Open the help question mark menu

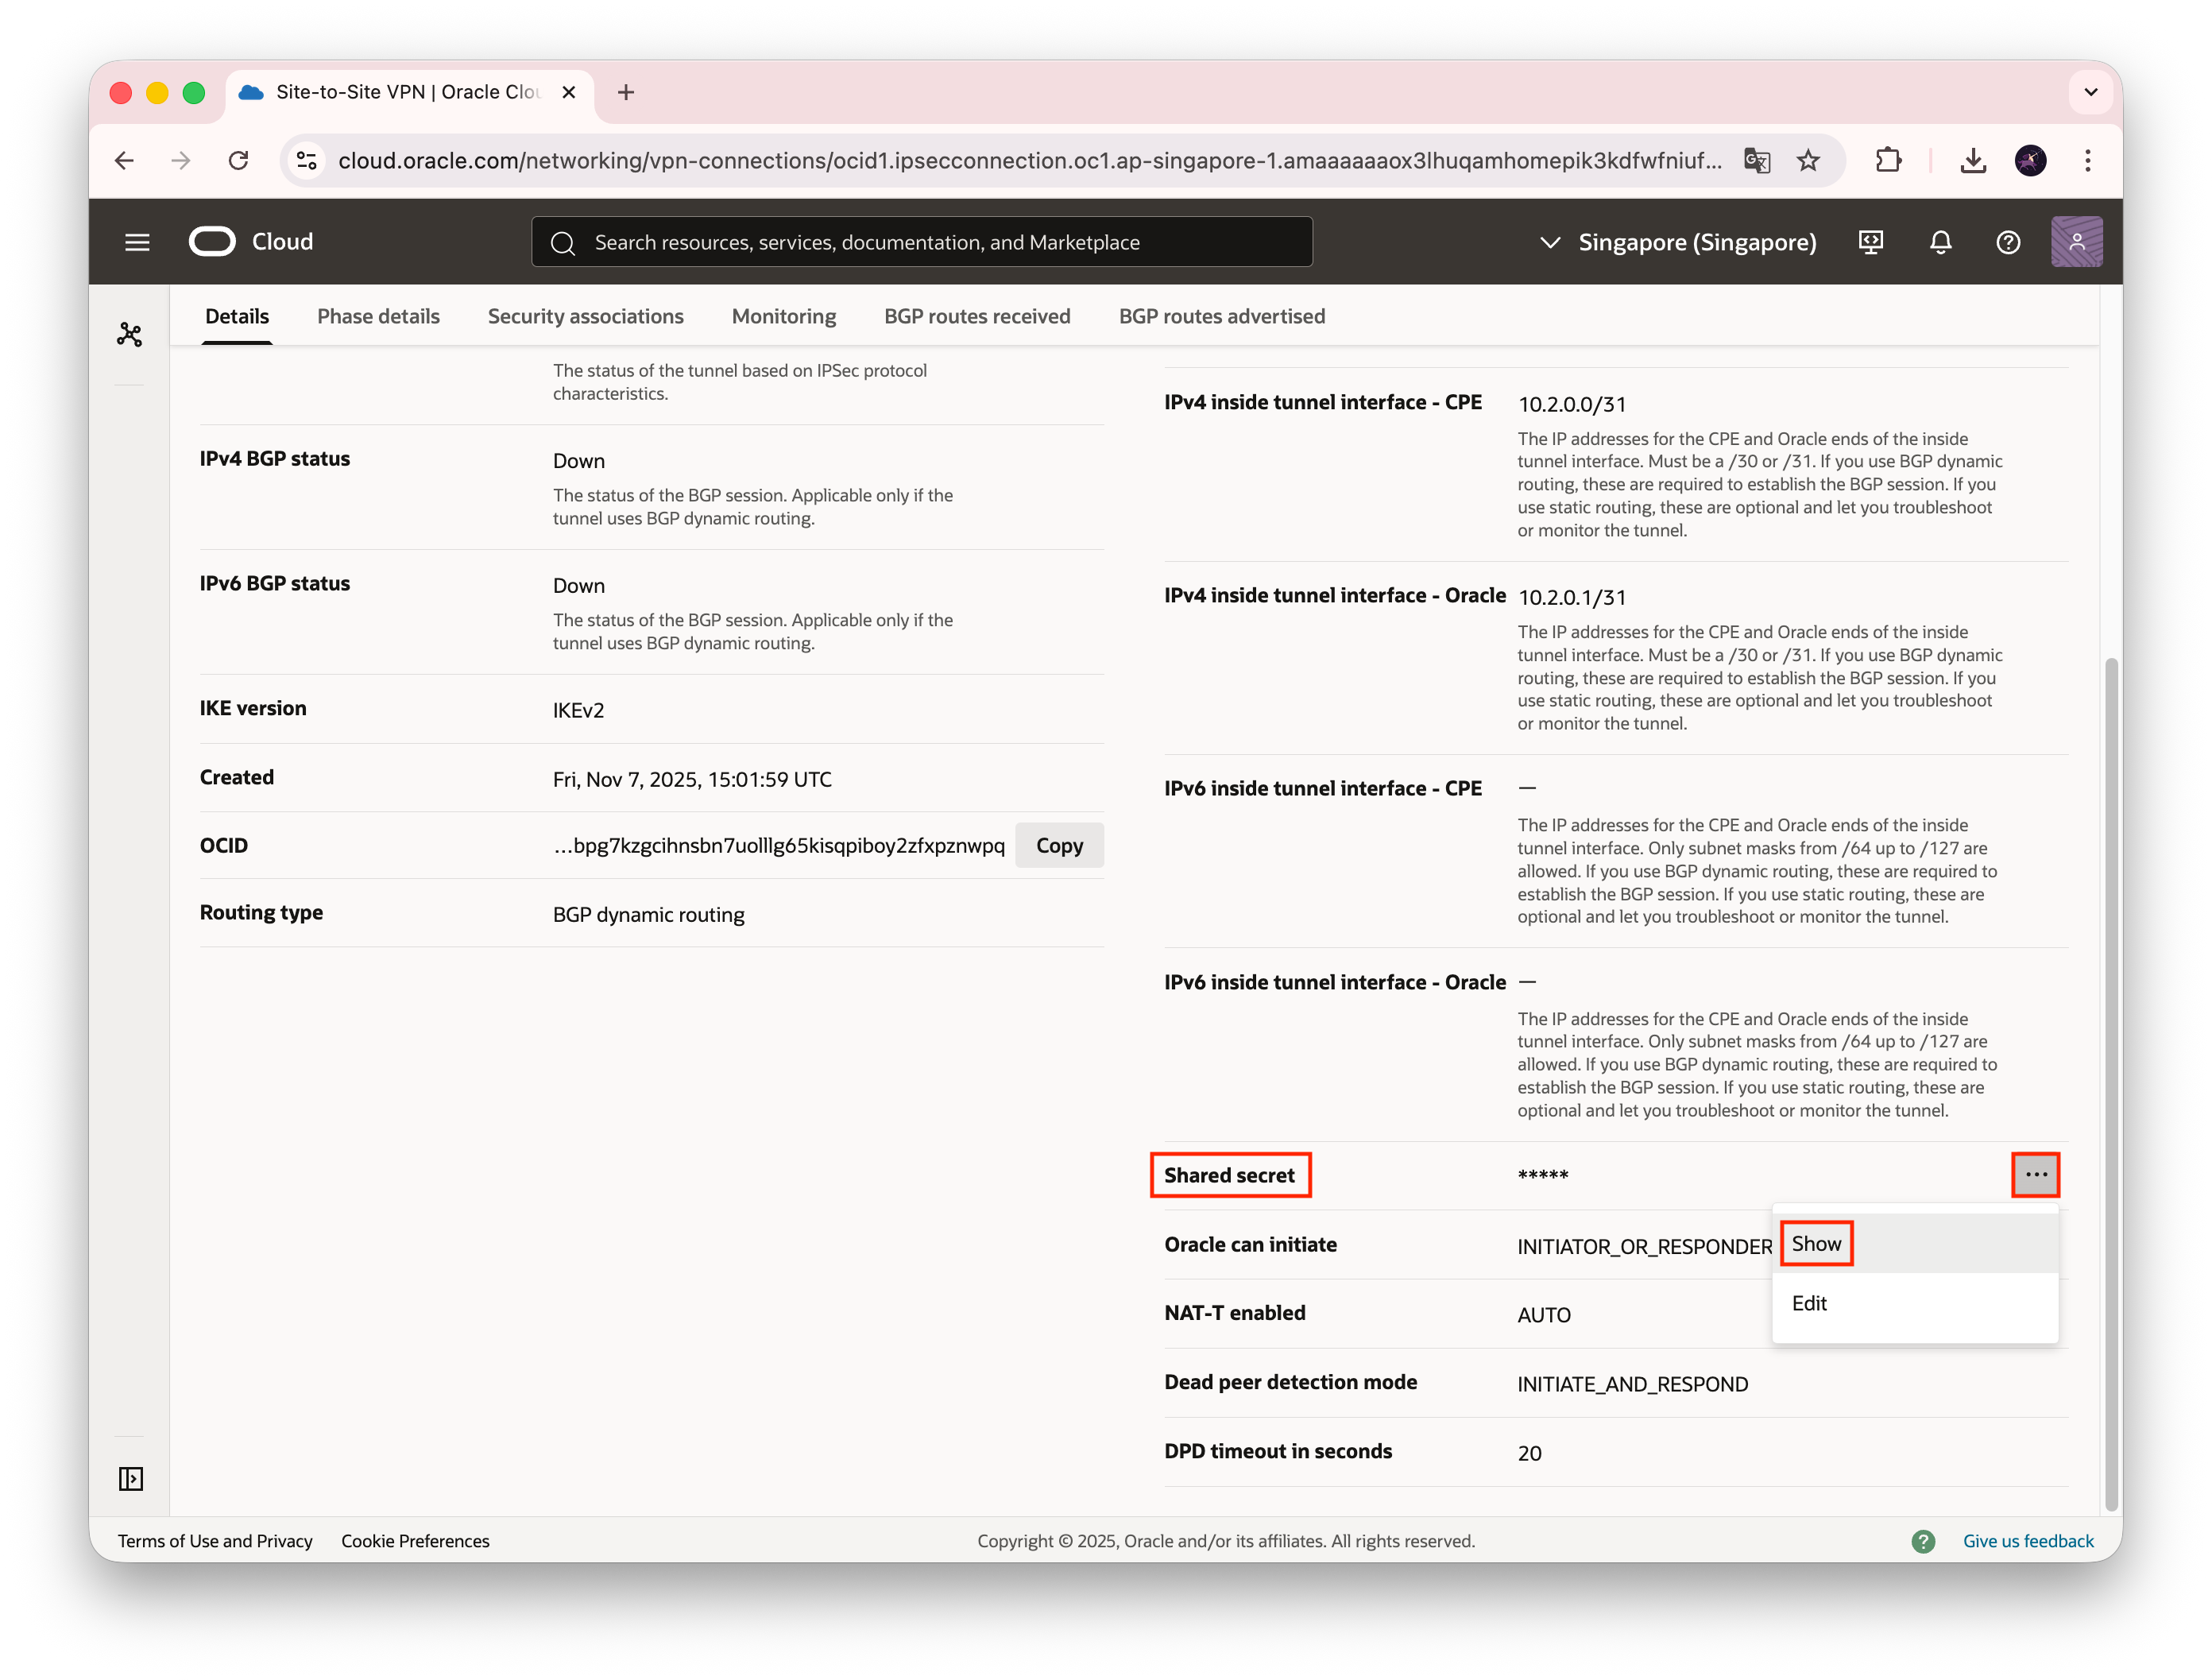2008,242
